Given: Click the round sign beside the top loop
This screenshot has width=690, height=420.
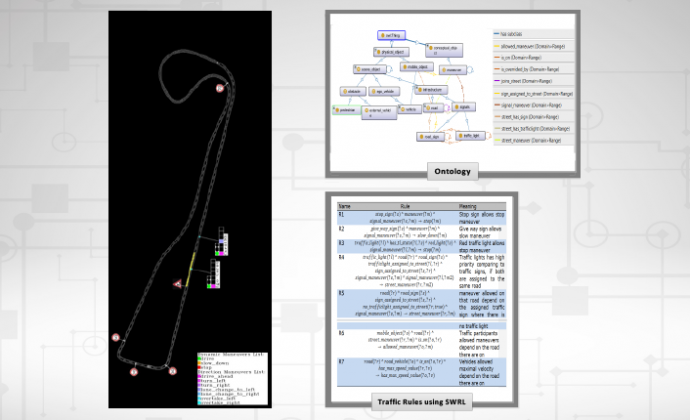Looking at the screenshot, I should (220, 88).
